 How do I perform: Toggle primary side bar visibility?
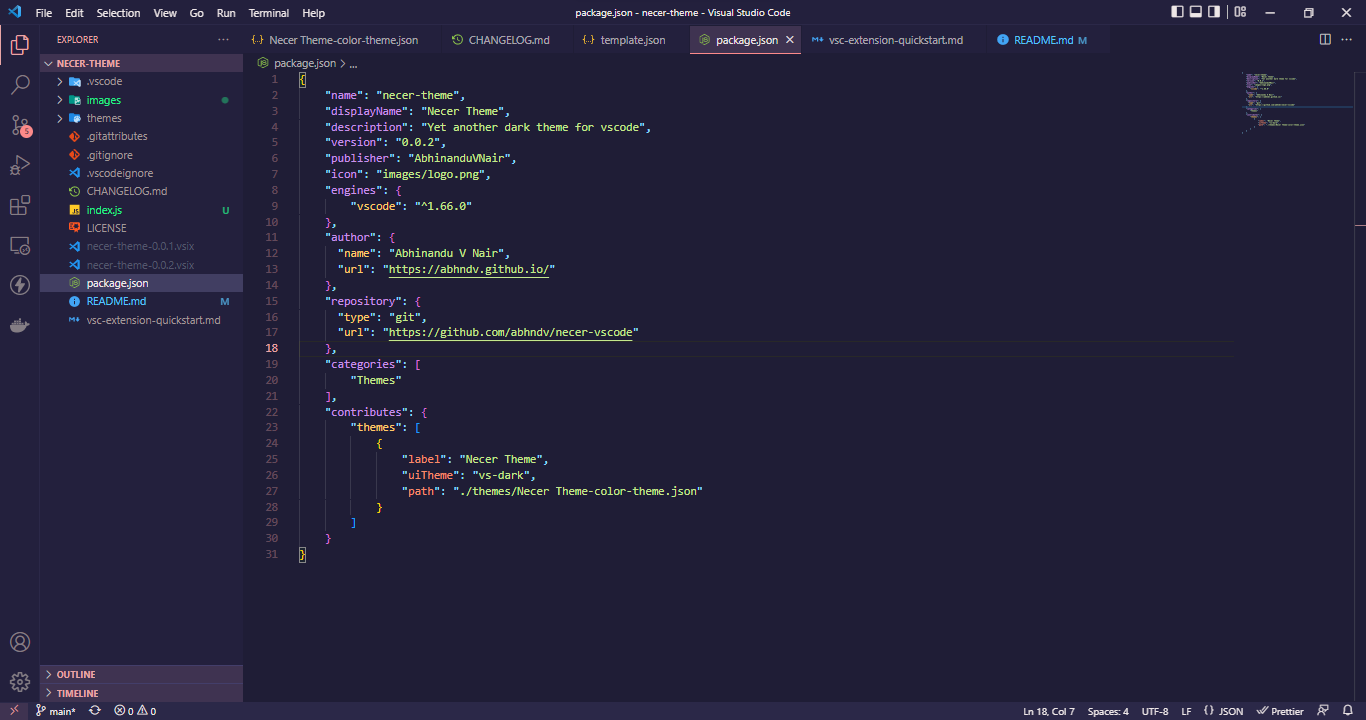(x=1178, y=13)
